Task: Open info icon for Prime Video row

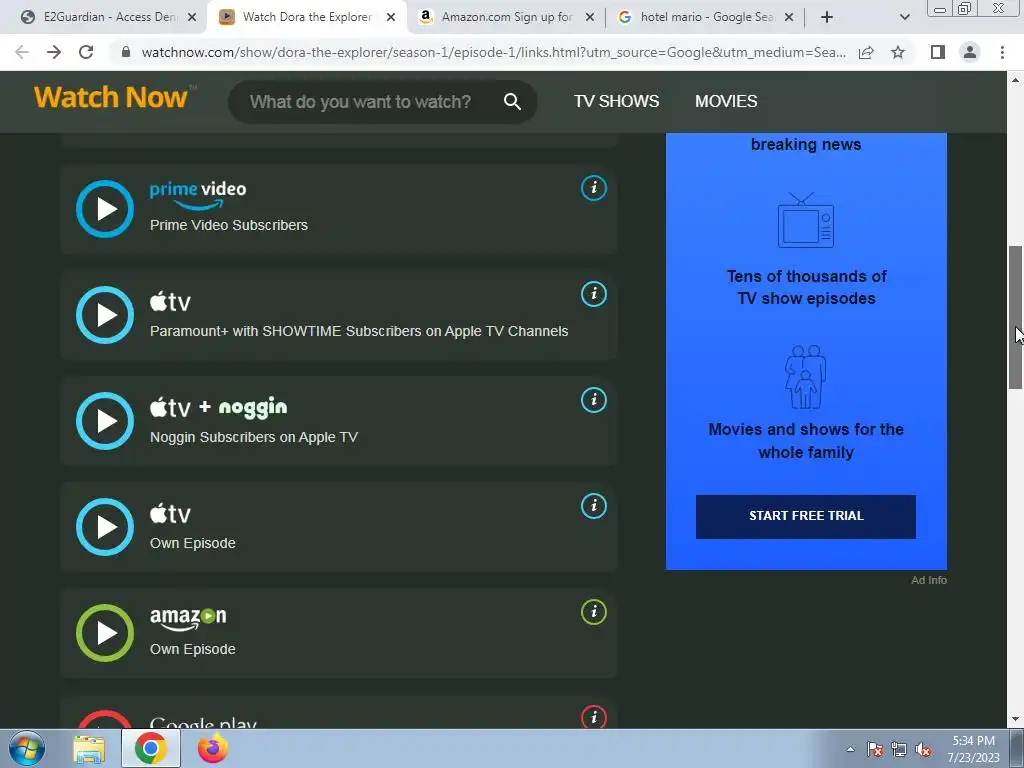Action: (x=594, y=188)
